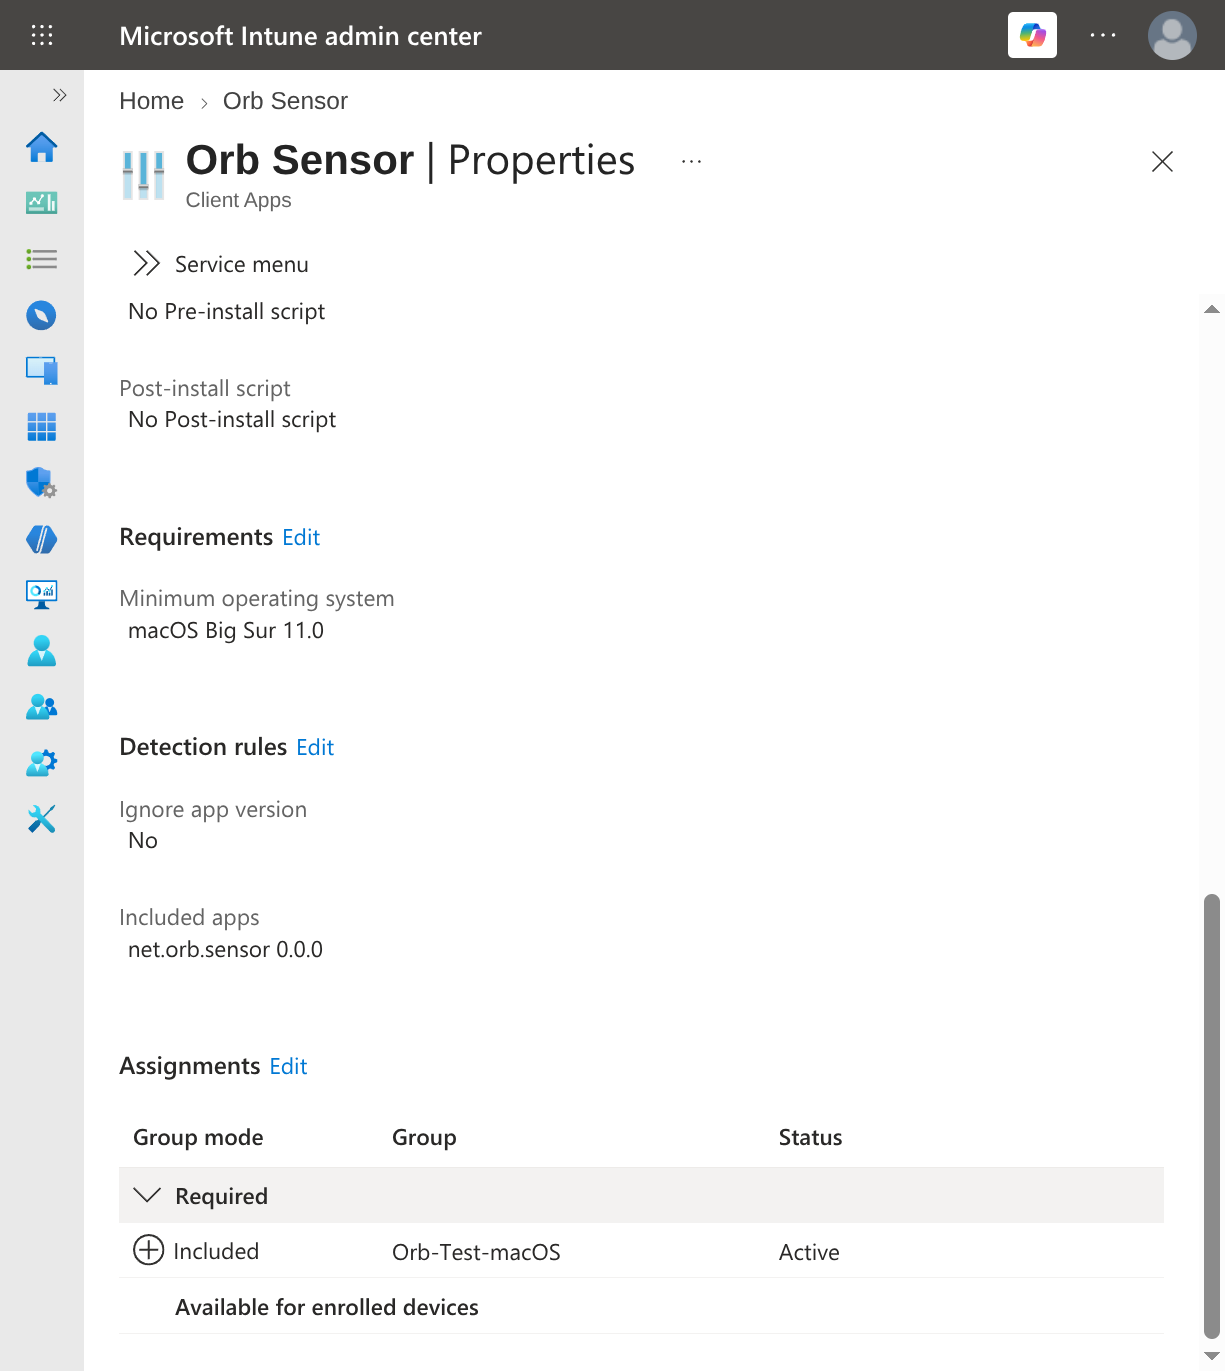The height and width of the screenshot is (1371, 1225).
Task: Click the Group mode column header
Action: coord(198,1138)
